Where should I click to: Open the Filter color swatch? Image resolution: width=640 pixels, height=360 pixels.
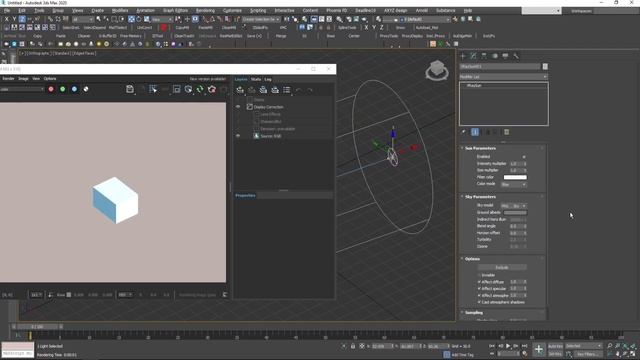515,177
